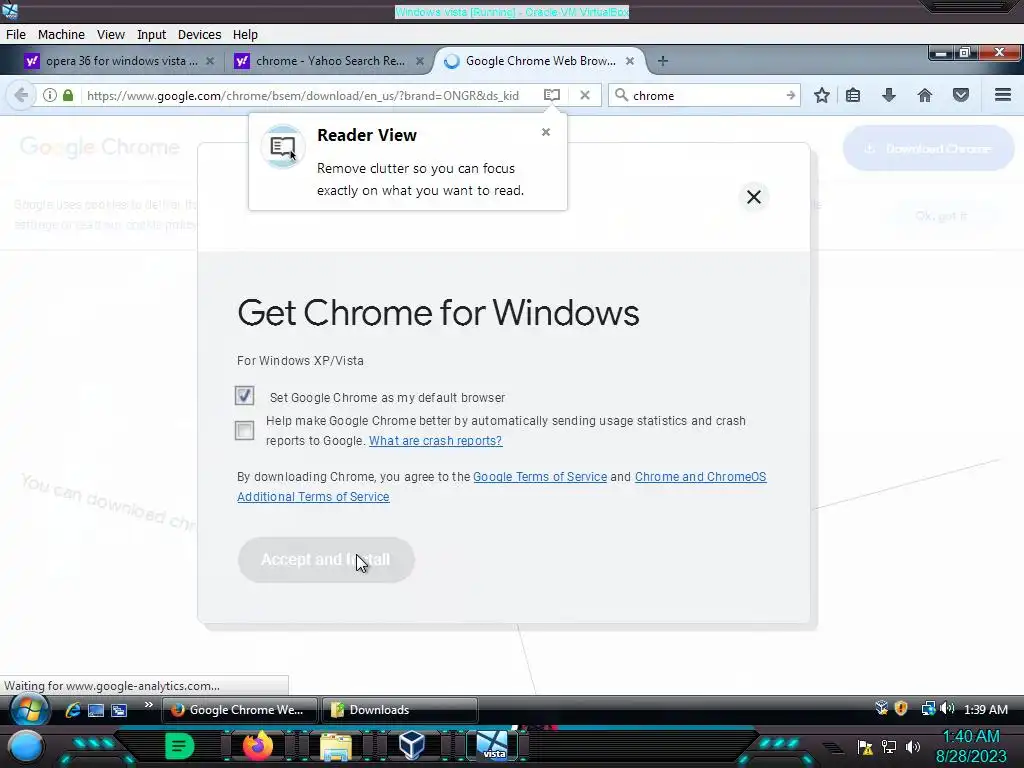Click the search go arrow
Viewport: 1024px width, 768px height.
coord(790,95)
